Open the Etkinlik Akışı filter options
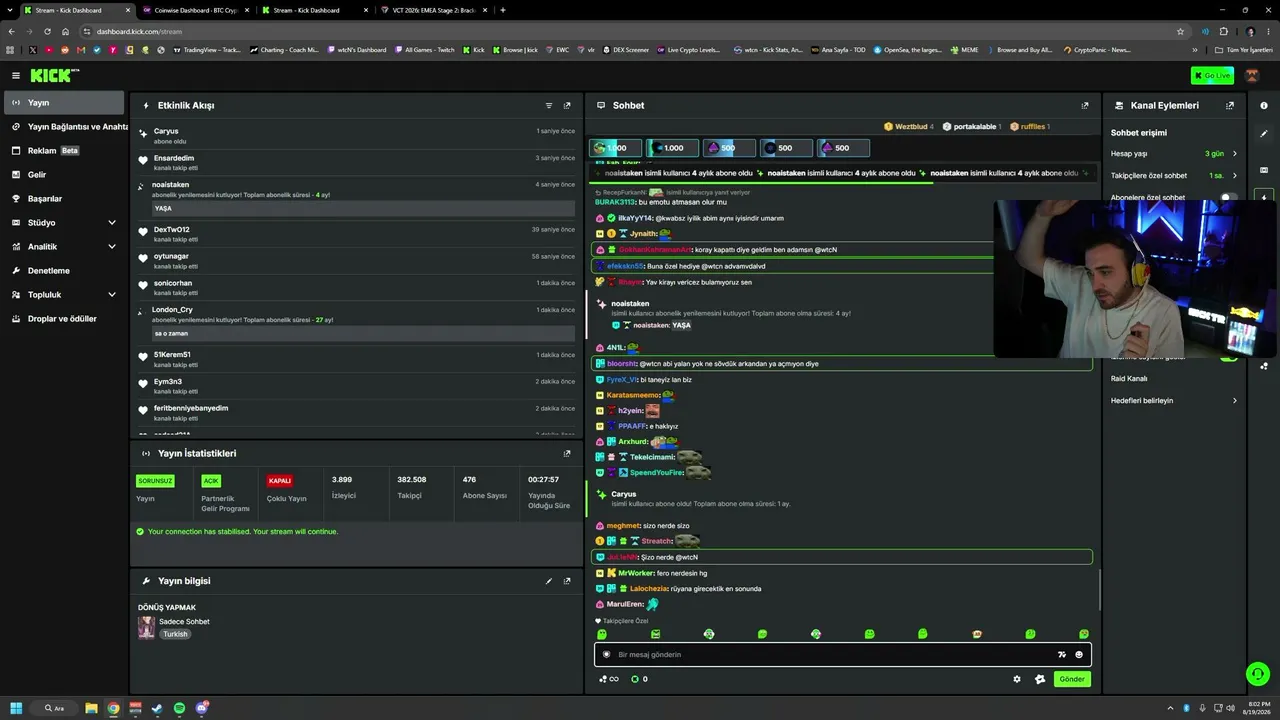 [x=549, y=105]
